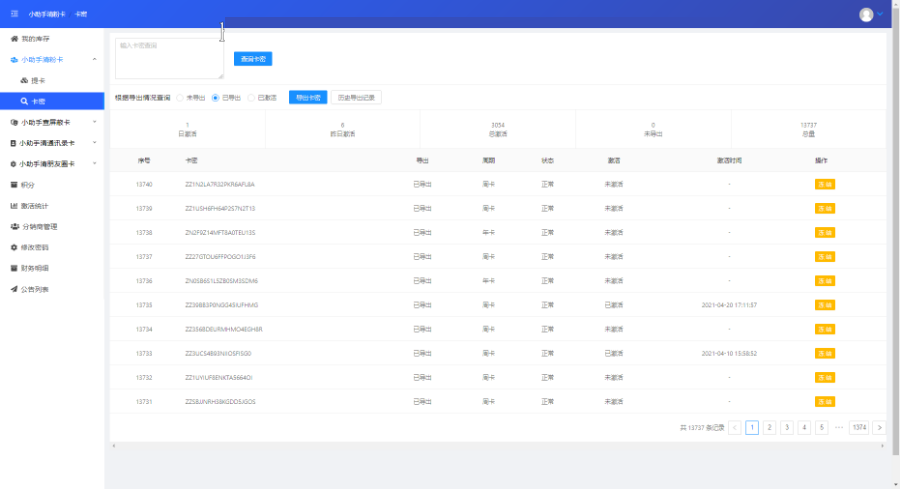Select the 已导出 radio button

coord(216,98)
